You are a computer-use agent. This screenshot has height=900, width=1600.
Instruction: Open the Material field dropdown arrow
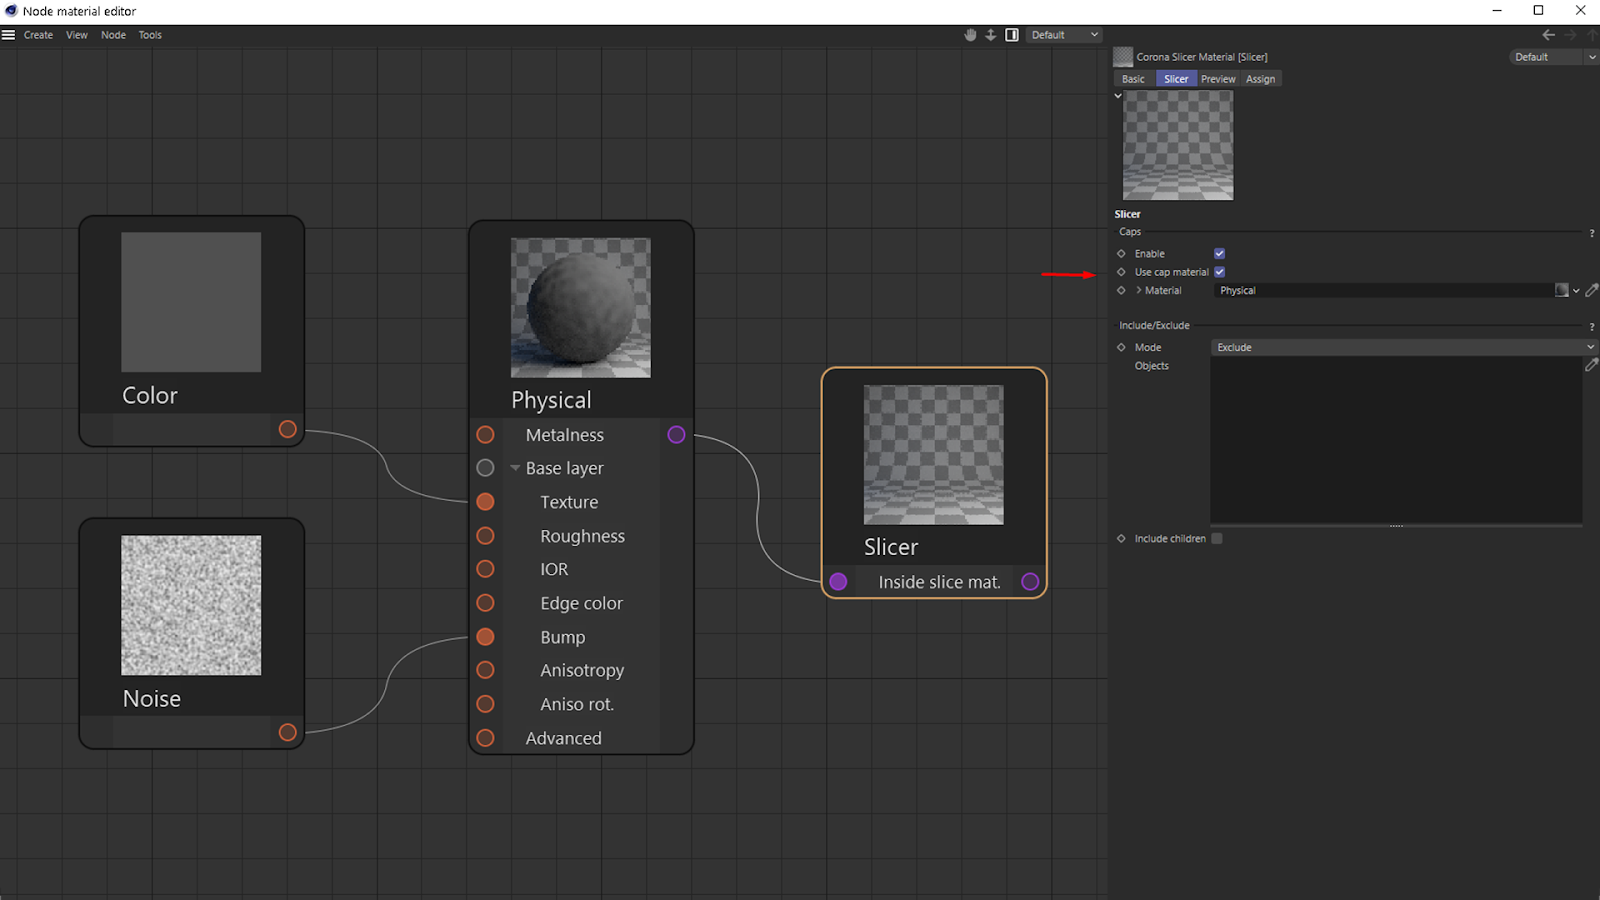[x=1576, y=291]
